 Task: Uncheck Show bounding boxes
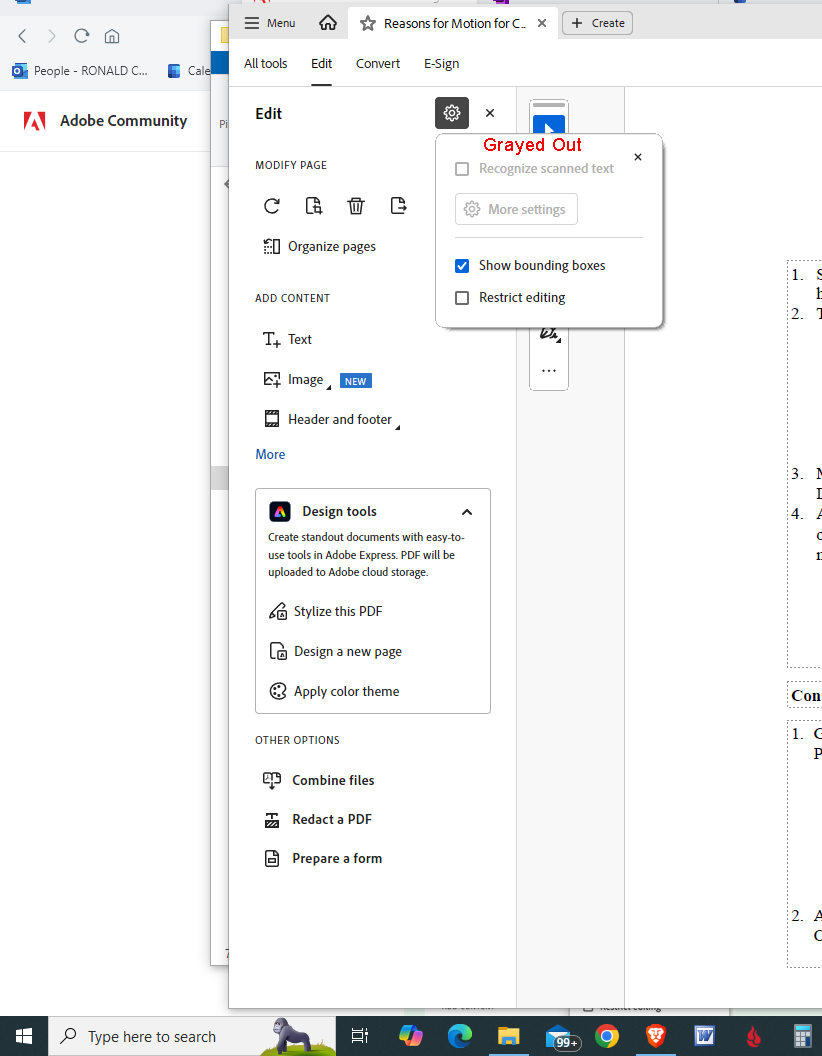(462, 265)
